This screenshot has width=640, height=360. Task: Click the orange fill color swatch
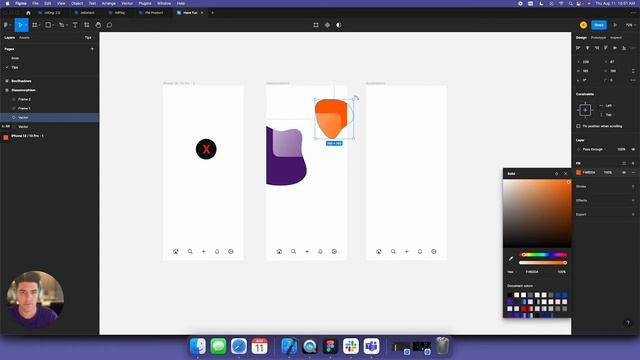click(x=578, y=173)
